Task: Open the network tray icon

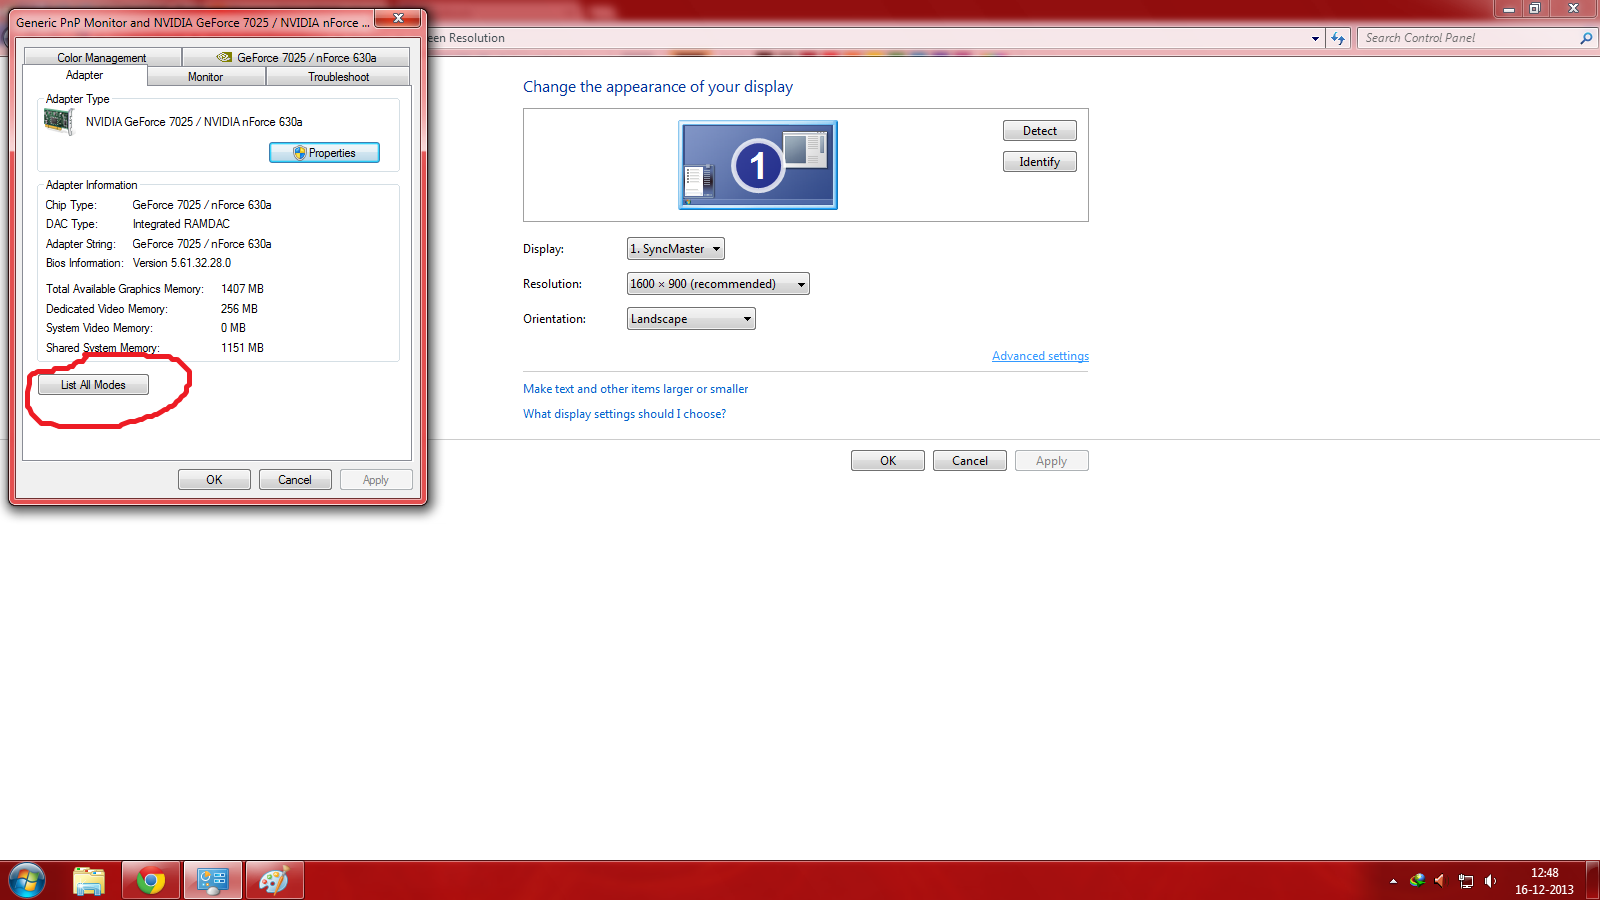Action: 1466,881
